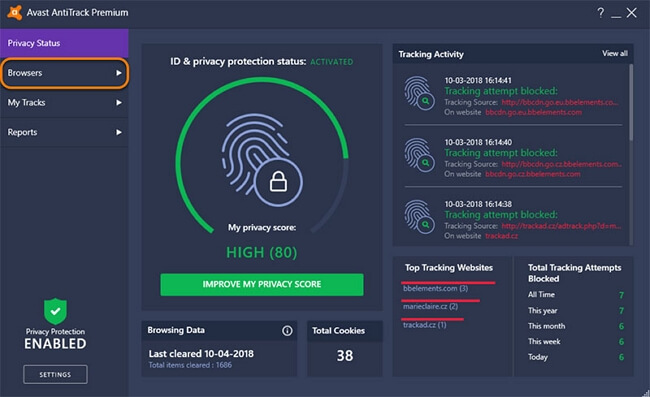Open the Browsing Data info icon
Image resolution: width=650 pixels, height=397 pixels.
tap(287, 331)
